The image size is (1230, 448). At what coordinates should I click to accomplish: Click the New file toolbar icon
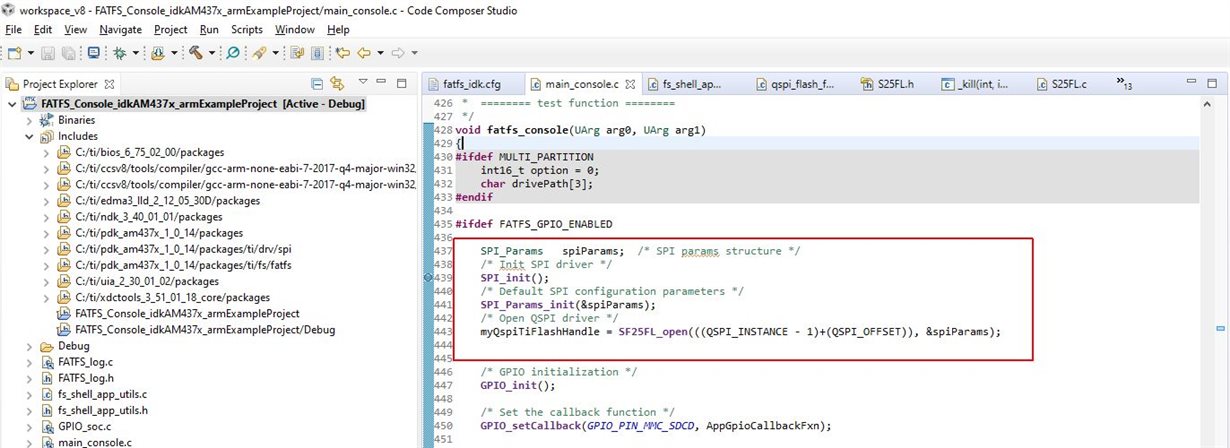tap(13, 52)
